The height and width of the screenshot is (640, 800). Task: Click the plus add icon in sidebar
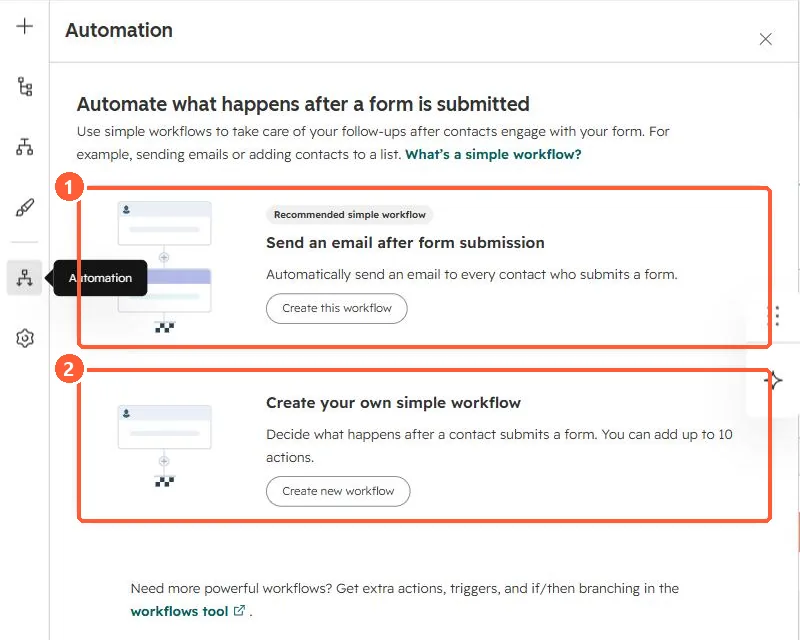[x=24, y=26]
